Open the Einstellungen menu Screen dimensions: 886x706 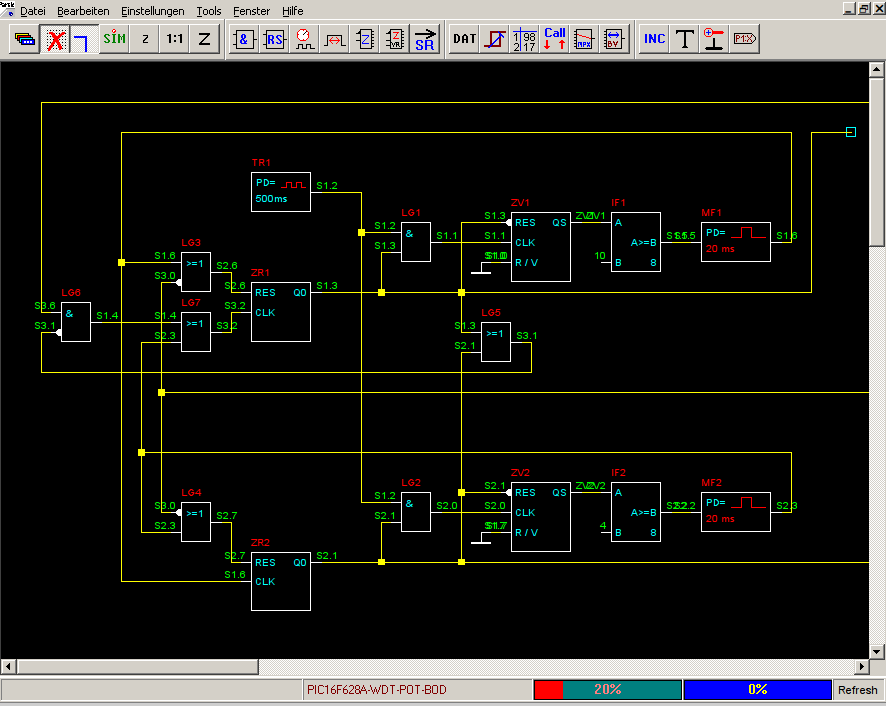point(152,11)
